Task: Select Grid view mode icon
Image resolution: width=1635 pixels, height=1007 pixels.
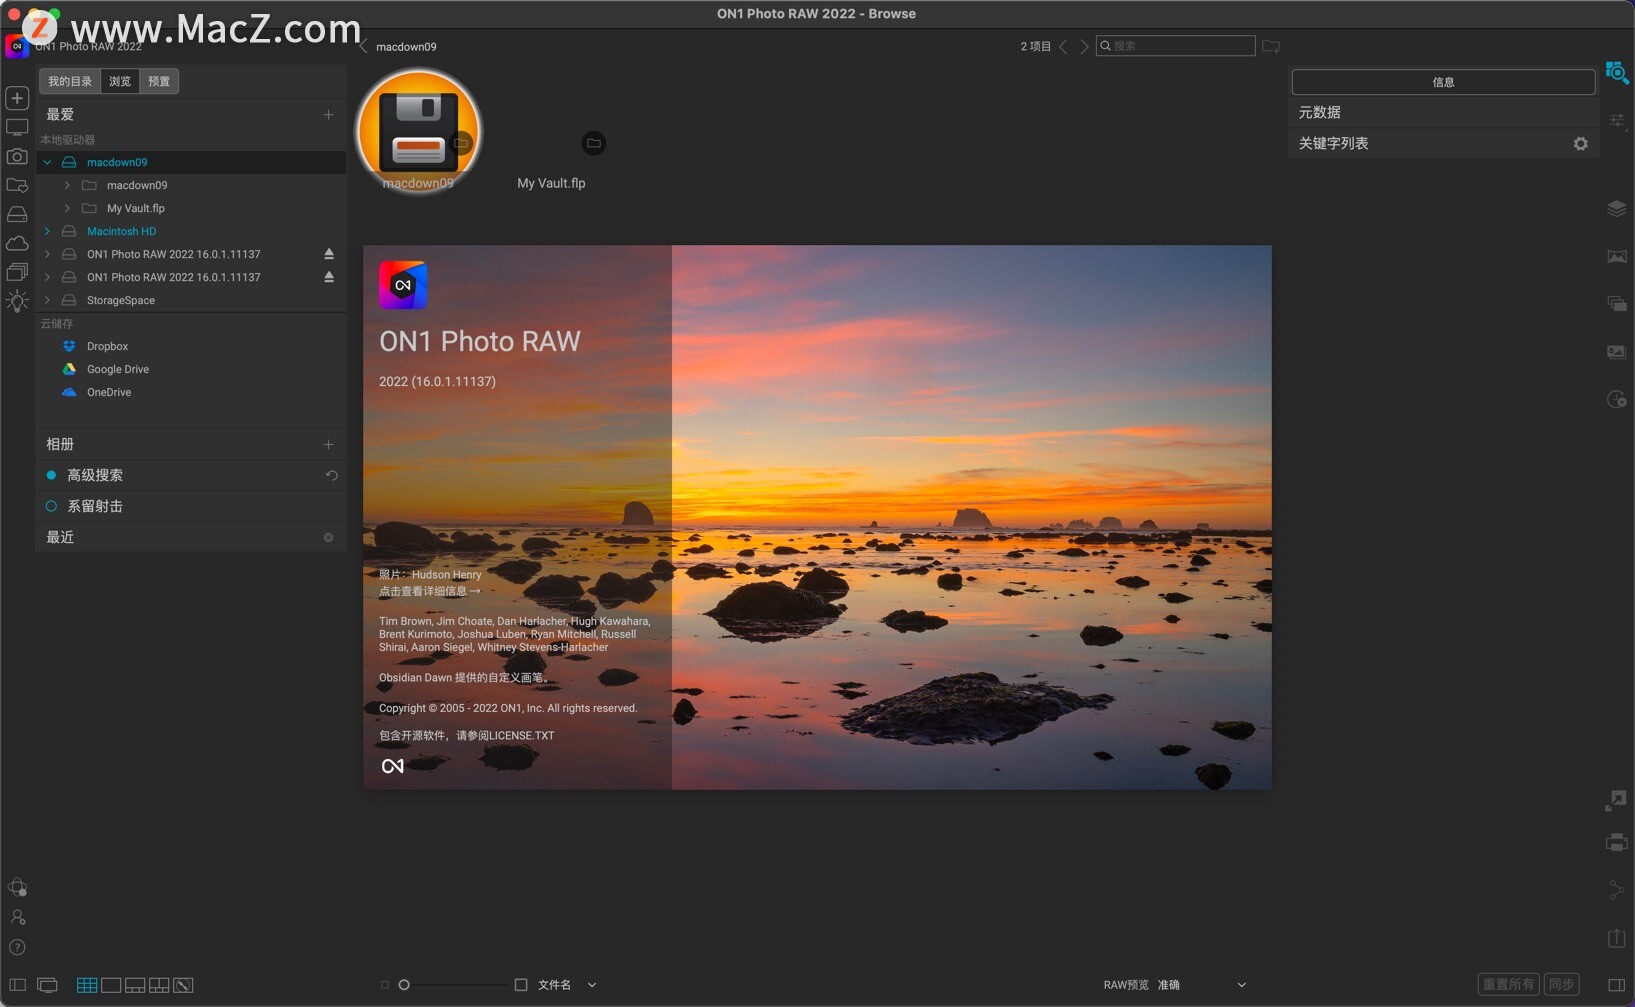Action: (87, 985)
